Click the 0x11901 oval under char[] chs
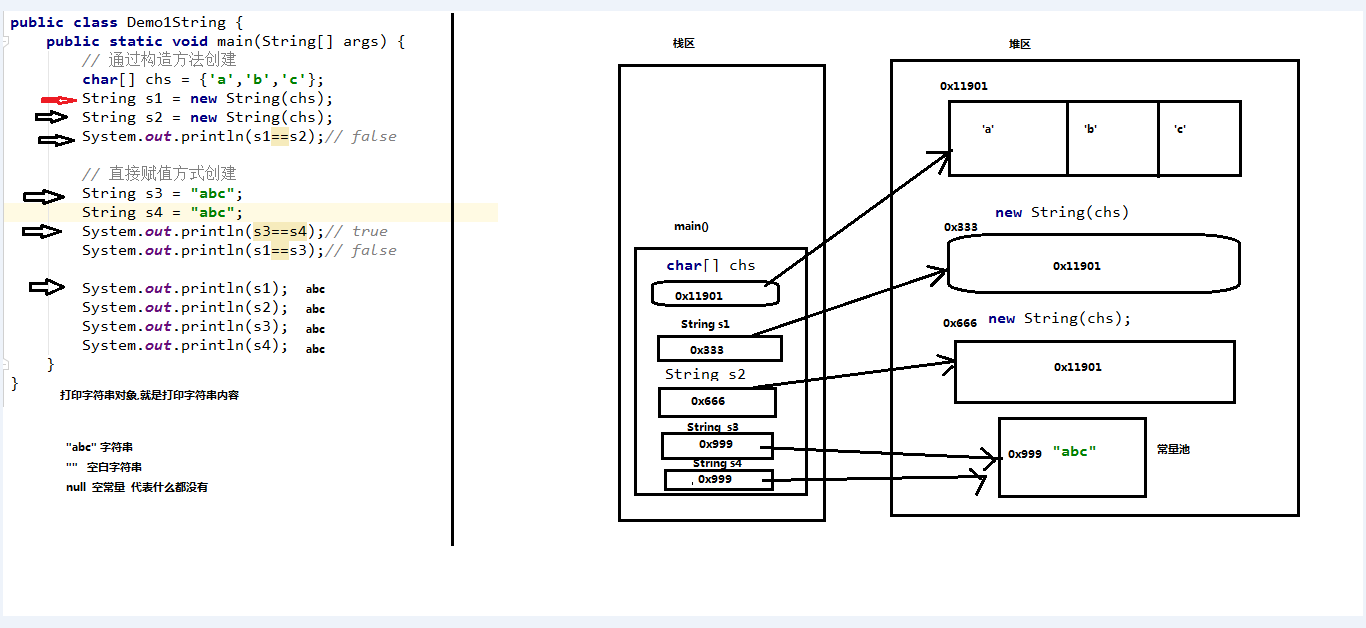 (714, 294)
